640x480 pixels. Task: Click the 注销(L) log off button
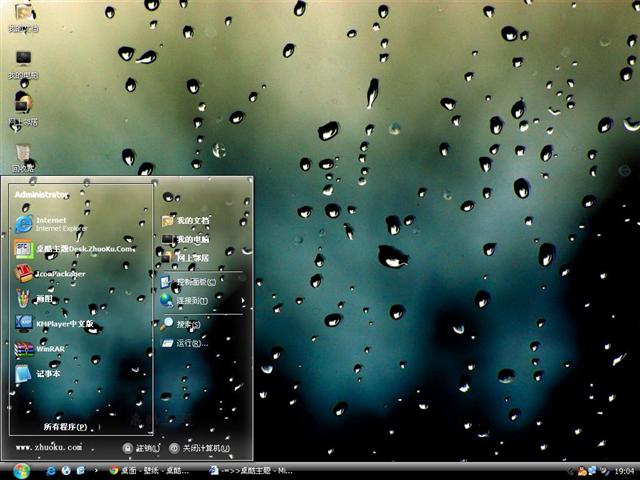tap(141, 449)
